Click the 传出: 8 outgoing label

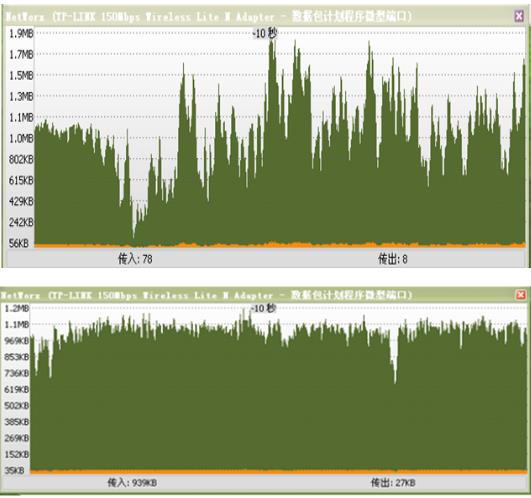coord(392,259)
